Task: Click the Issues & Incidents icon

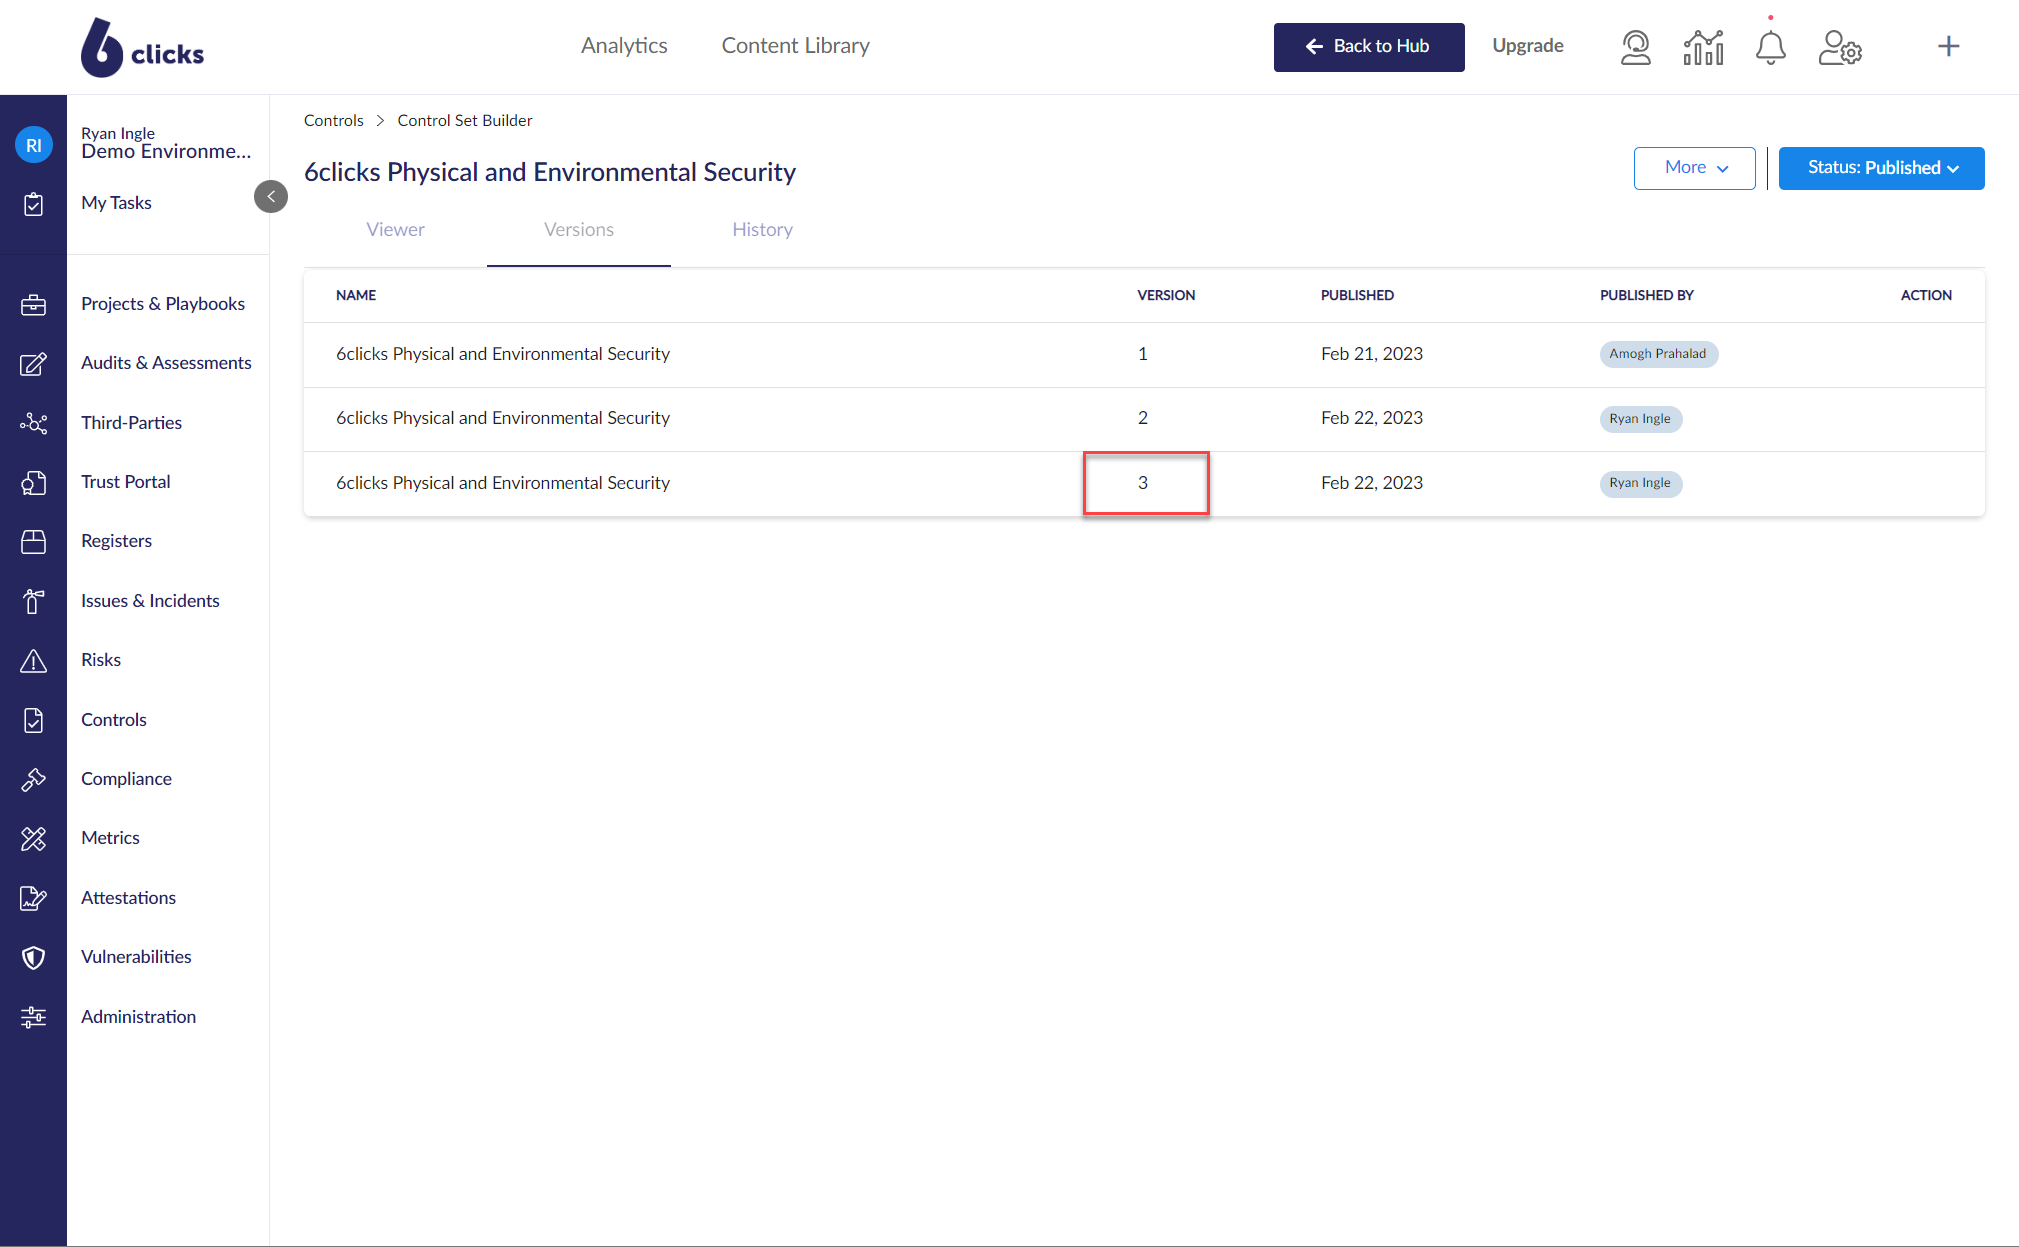Action: [x=33, y=601]
